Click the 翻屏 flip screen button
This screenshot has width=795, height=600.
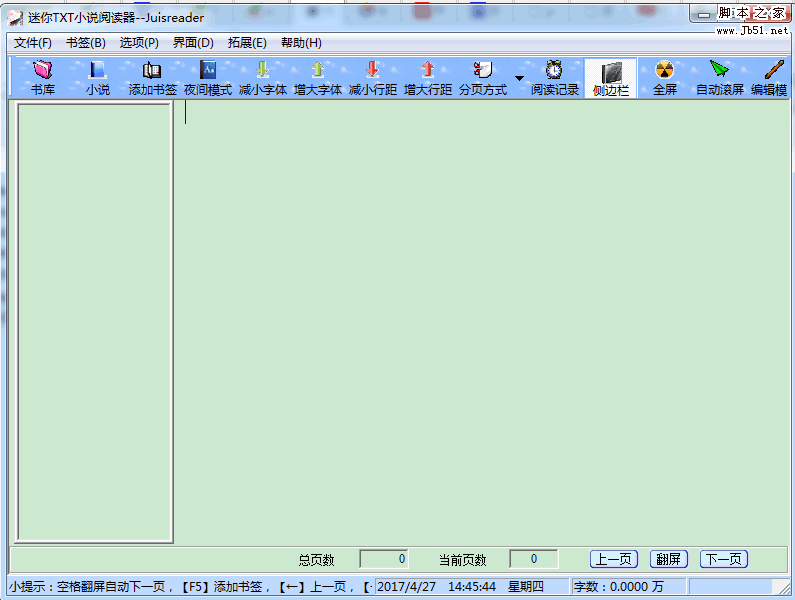coord(669,559)
